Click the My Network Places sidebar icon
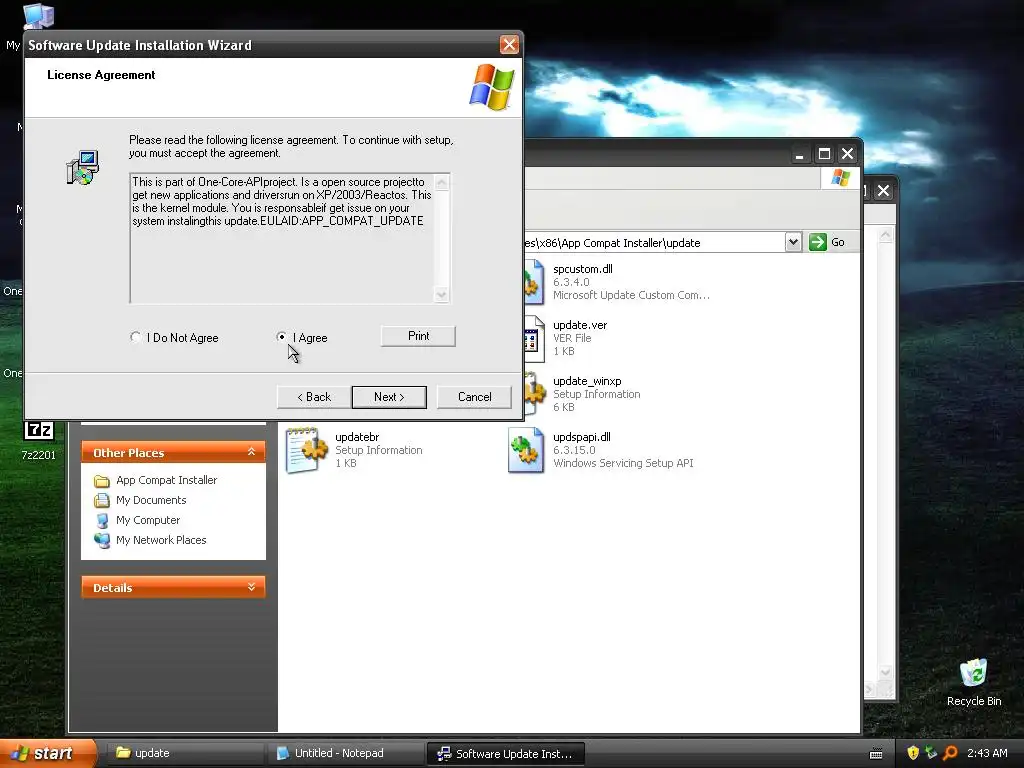1024x768 pixels. pyautogui.click(x=102, y=540)
